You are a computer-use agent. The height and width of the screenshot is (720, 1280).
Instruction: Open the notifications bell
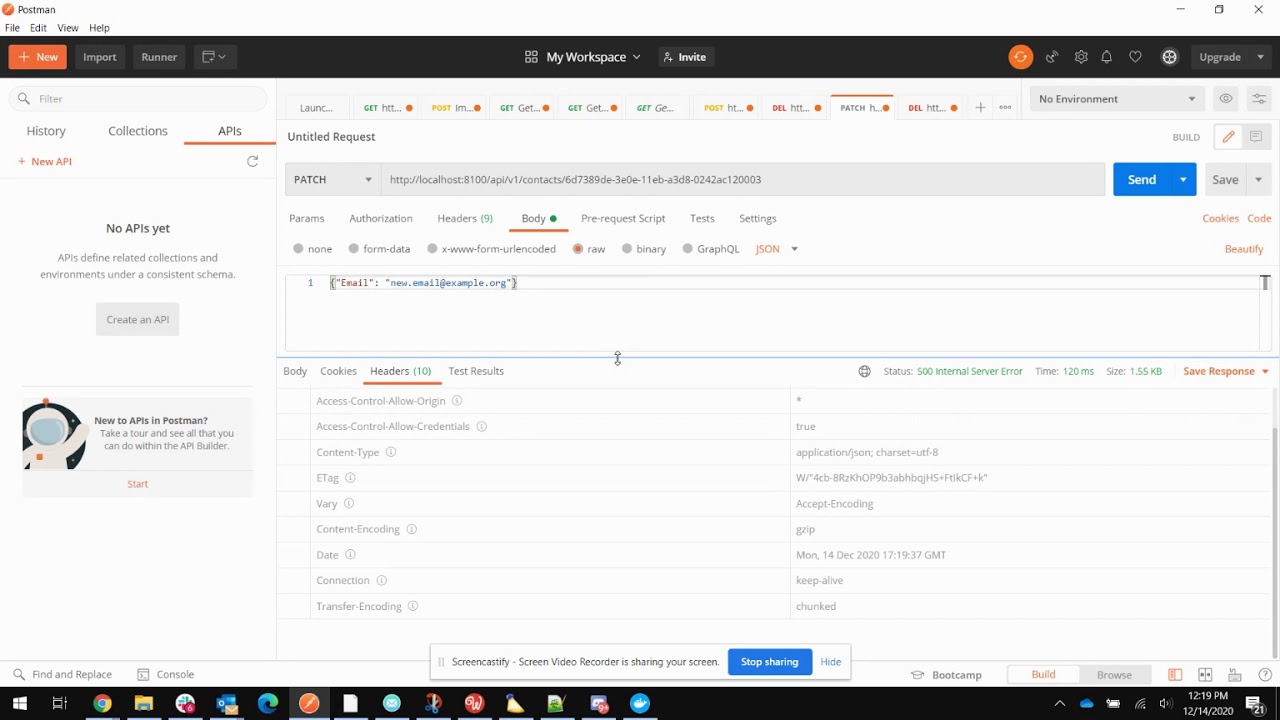tap(1107, 57)
